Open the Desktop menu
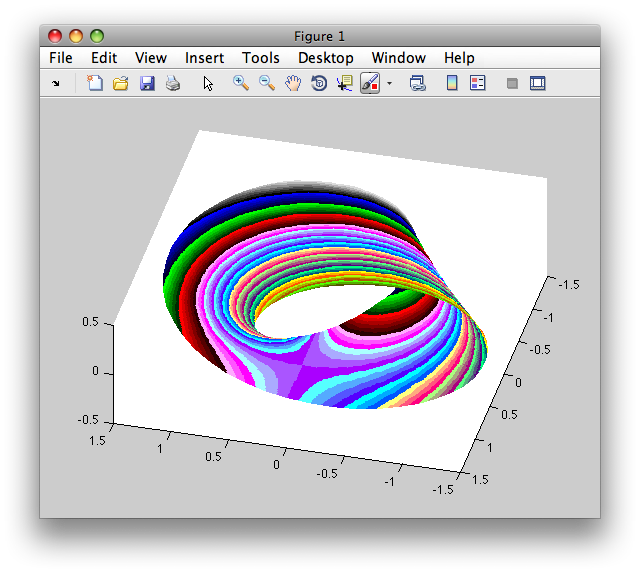Screen dimensions: 640x573 coord(326,58)
